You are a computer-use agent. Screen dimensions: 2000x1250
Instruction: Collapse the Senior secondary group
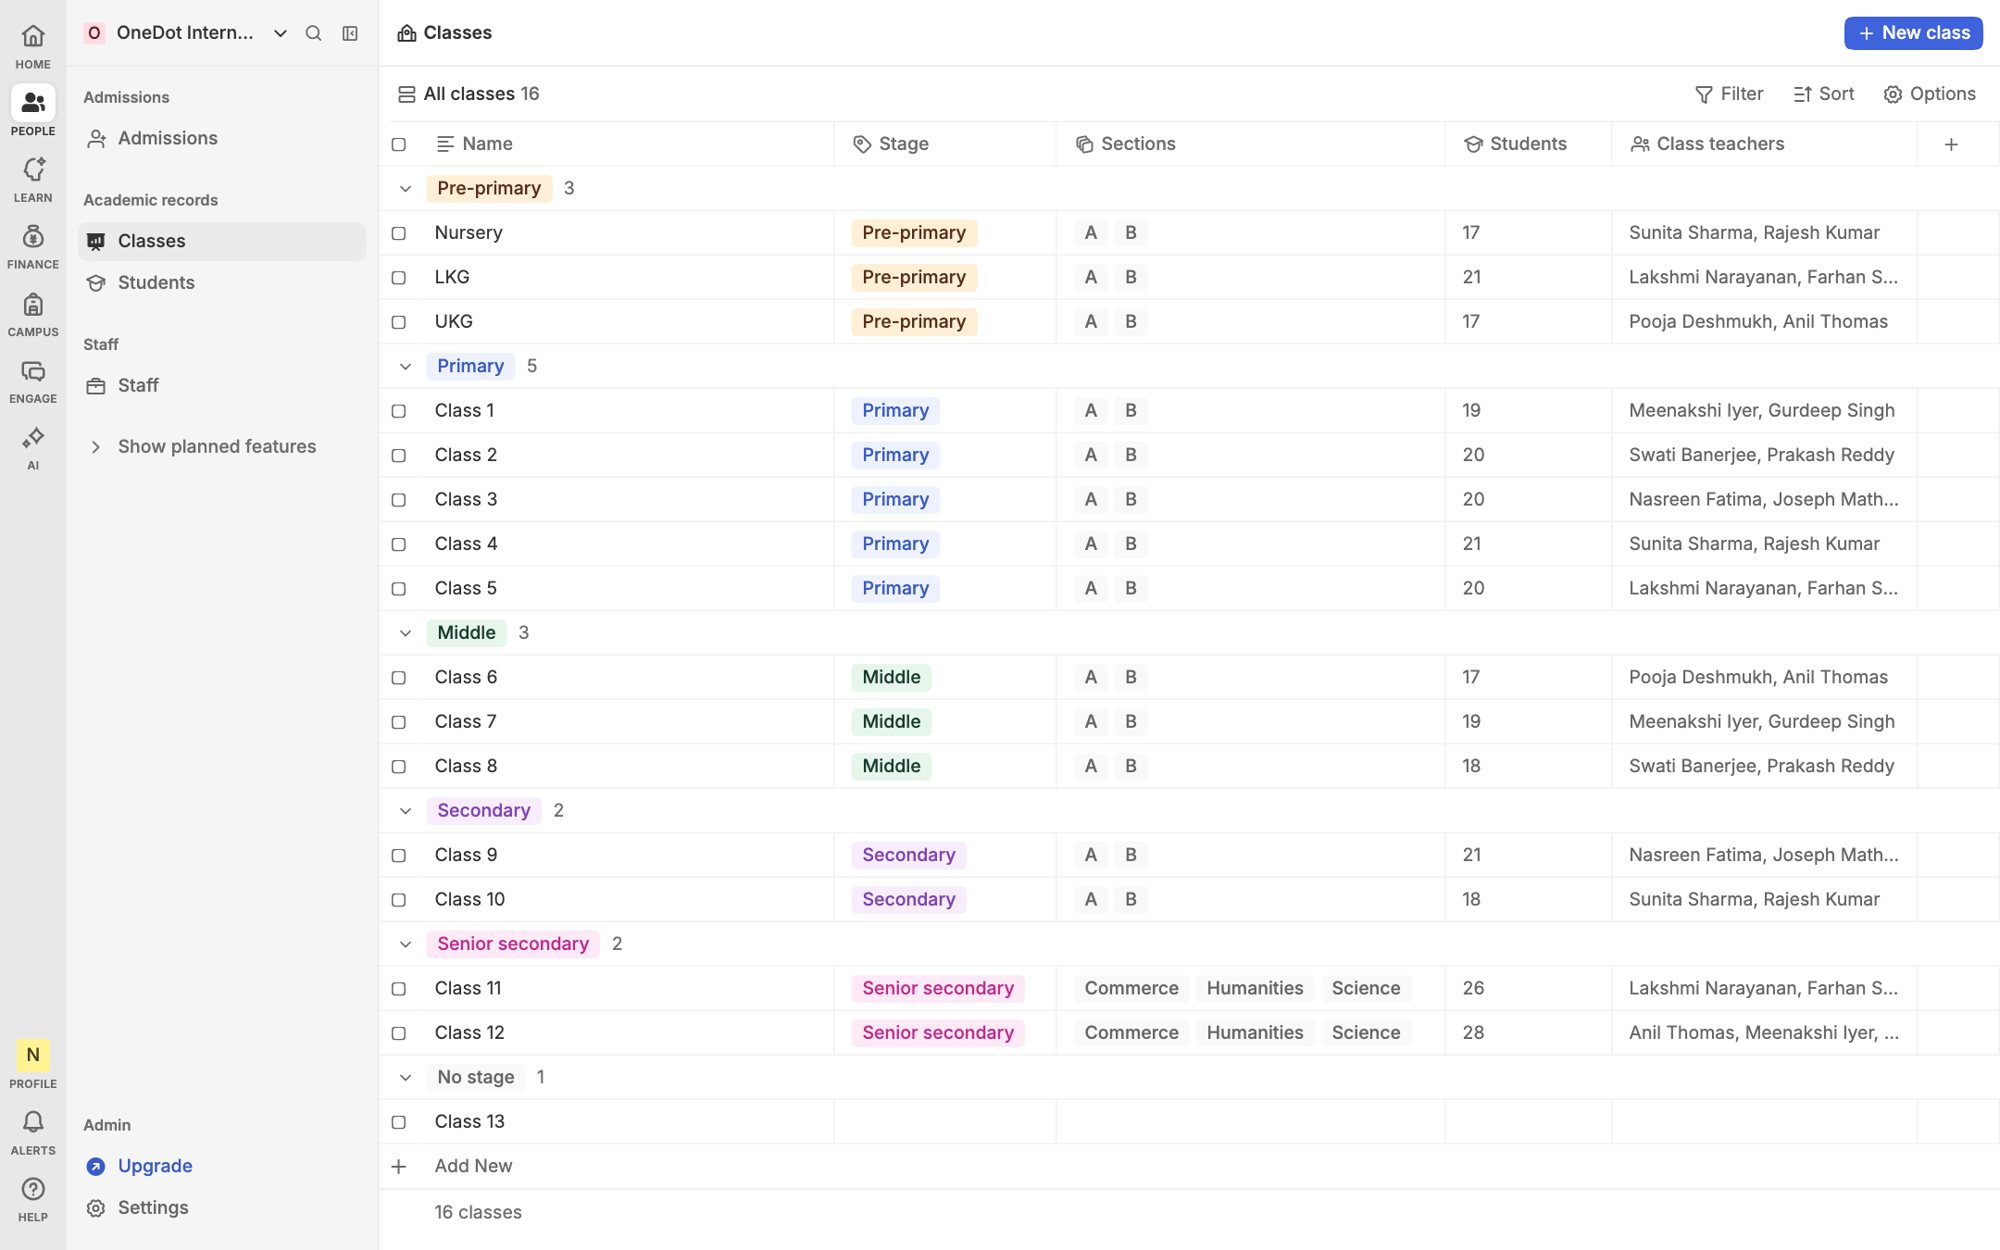pyautogui.click(x=405, y=944)
